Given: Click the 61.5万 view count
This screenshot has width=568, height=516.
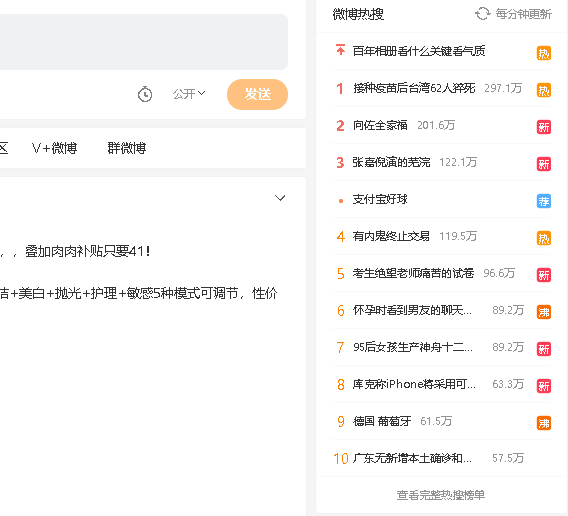Looking at the screenshot, I should coord(436,421).
